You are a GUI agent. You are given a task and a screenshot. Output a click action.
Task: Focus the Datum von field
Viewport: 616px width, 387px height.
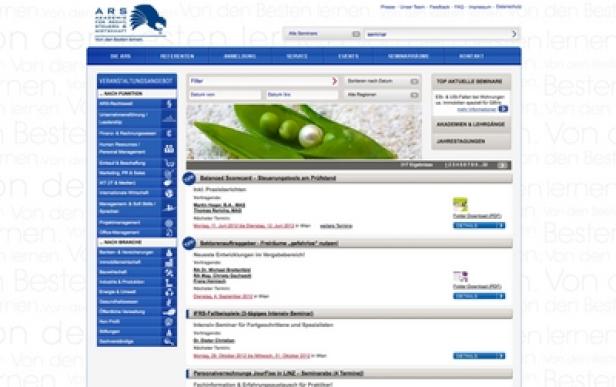coord(225,95)
